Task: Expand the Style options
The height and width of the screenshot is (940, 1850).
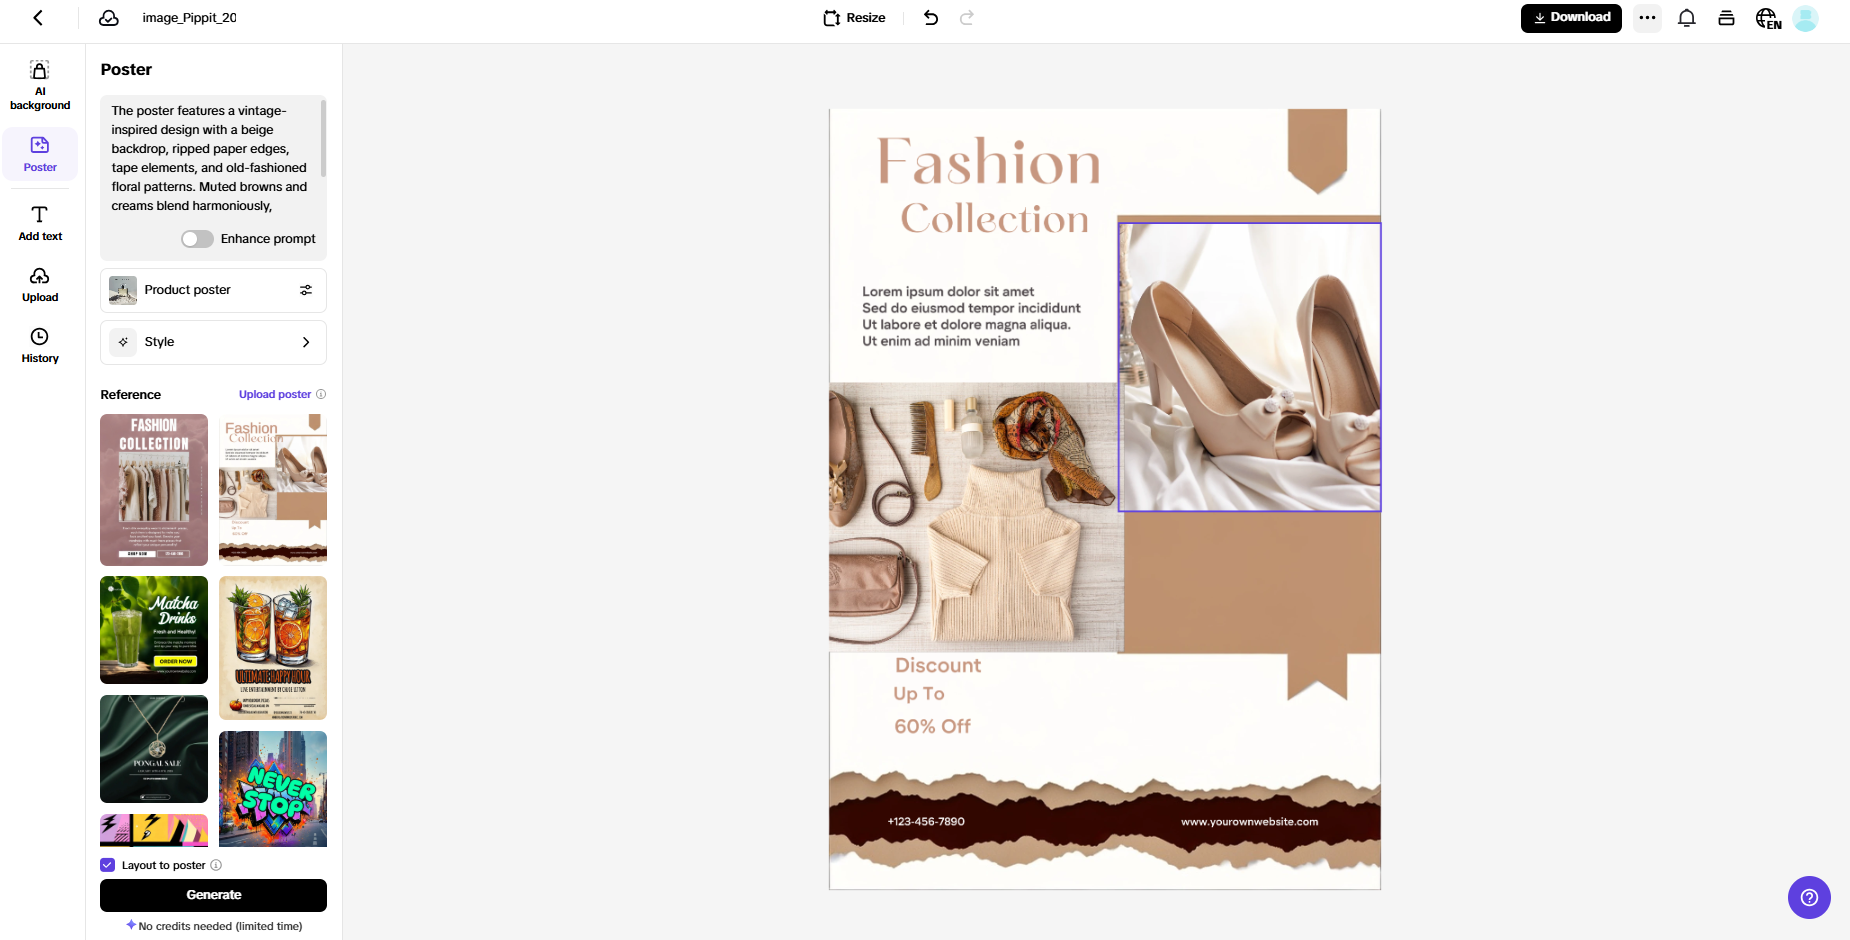Action: (x=306, y=342)
